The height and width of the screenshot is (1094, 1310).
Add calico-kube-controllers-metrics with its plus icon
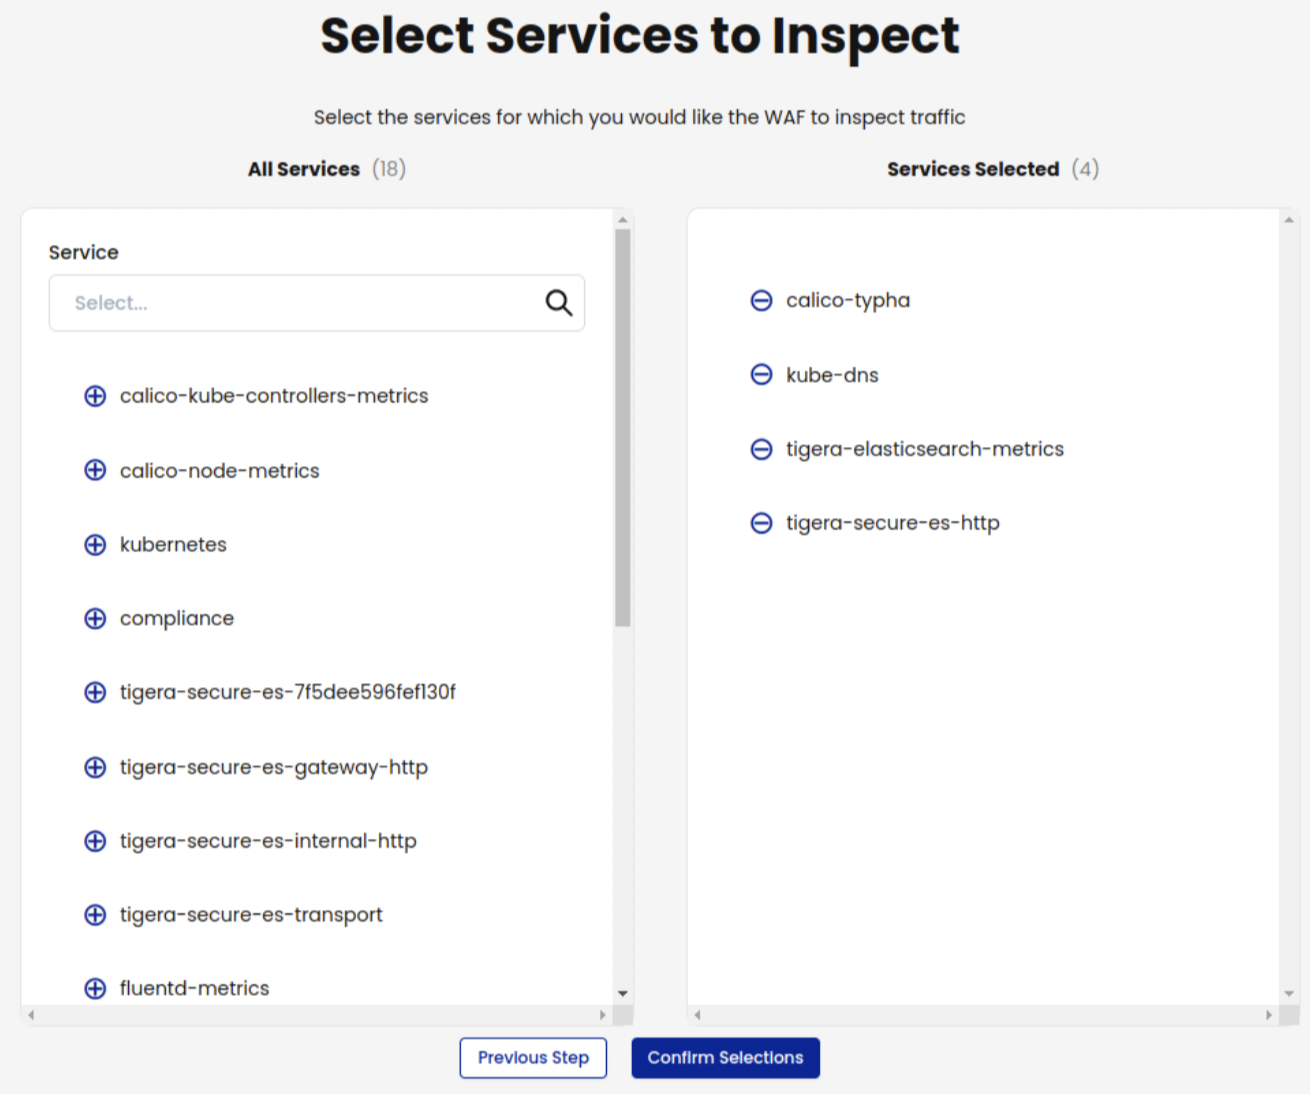click(x=95, y=396)
